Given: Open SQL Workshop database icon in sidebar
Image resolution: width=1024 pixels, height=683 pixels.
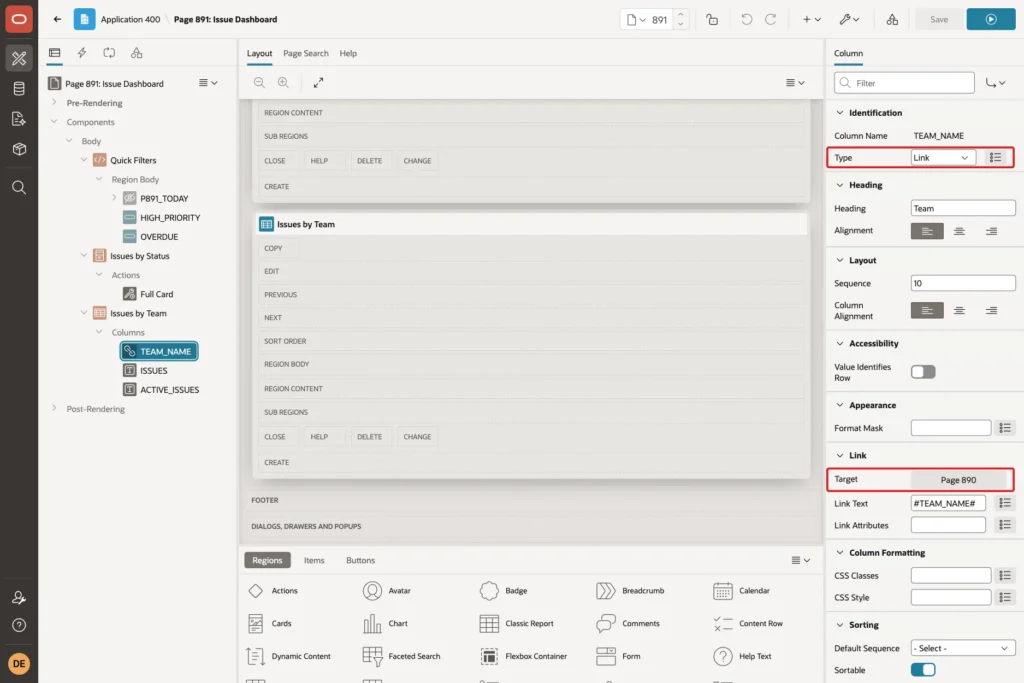Looking at the screenshot, I should tap(19, 89).
